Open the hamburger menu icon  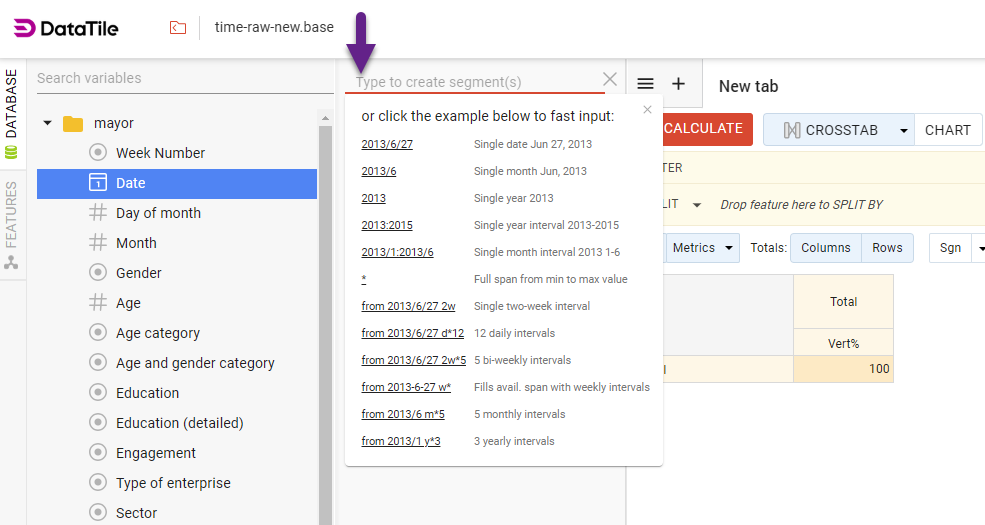pos(646,85)
